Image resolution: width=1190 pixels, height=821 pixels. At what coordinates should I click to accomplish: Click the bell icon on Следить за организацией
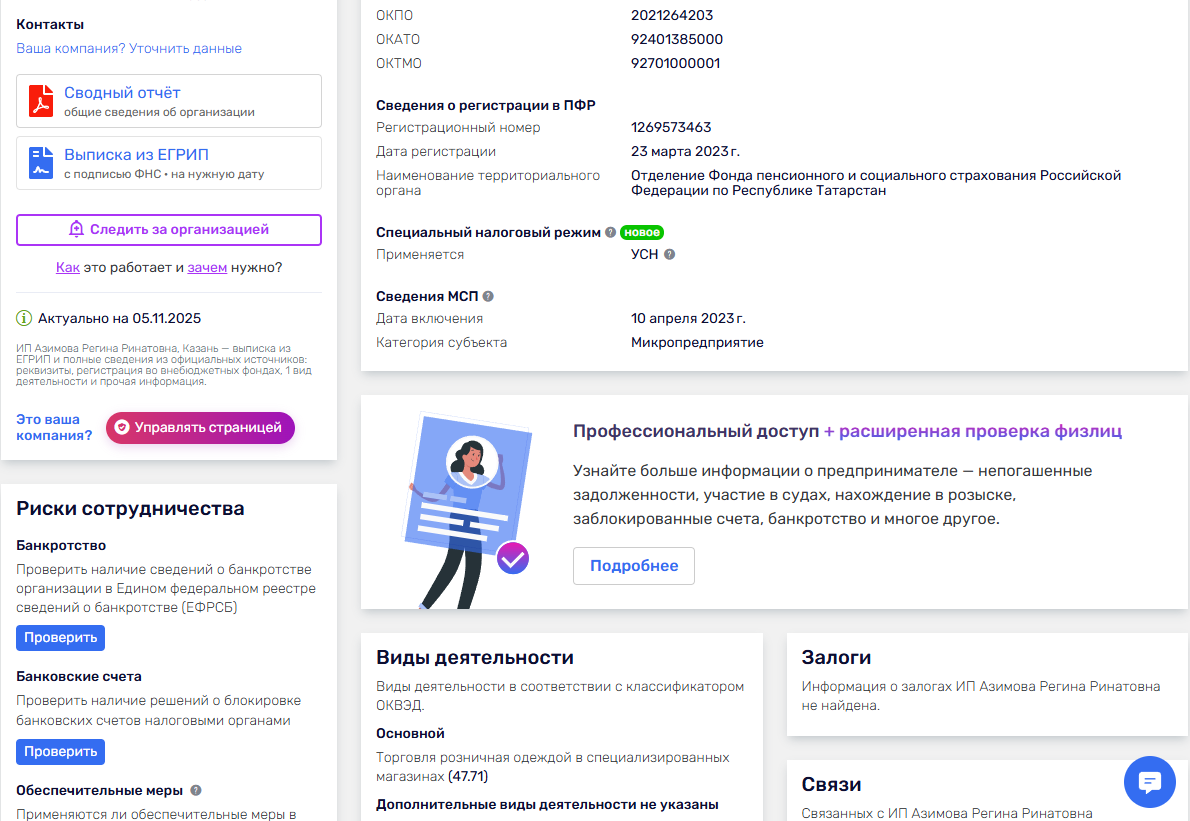[x=76, y=230]
